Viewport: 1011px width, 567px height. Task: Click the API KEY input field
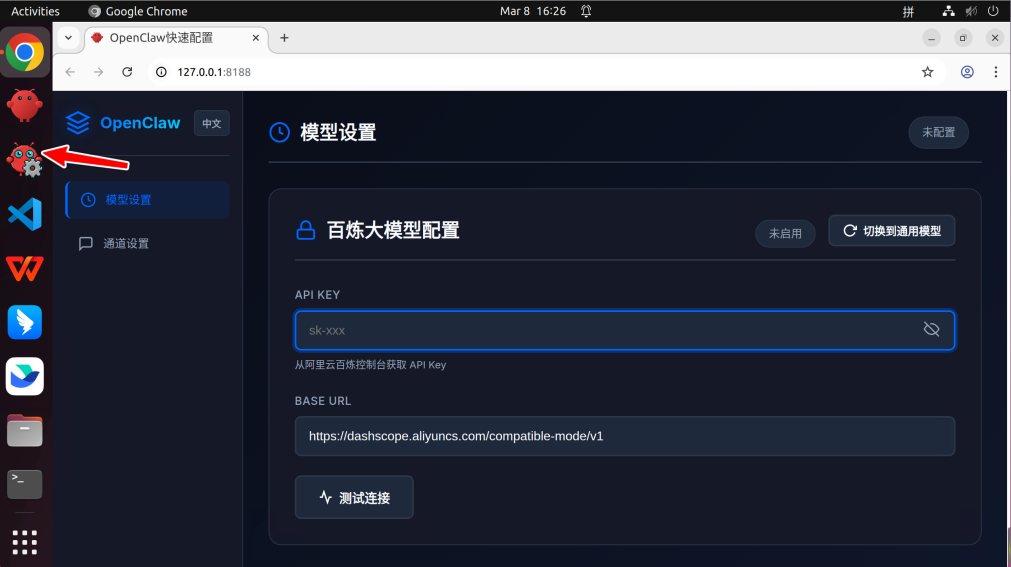[610, 330]
